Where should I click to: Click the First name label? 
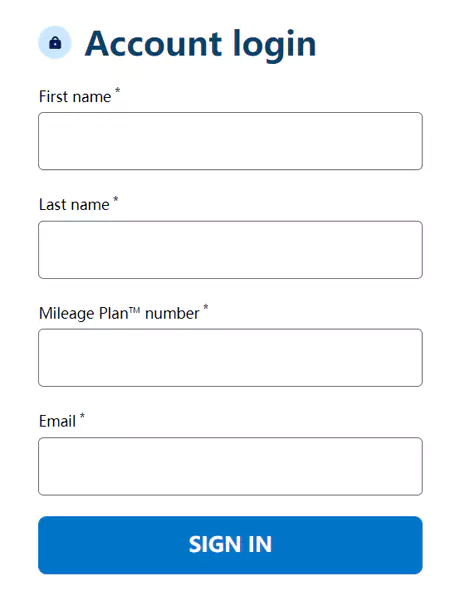coord(75,97)
